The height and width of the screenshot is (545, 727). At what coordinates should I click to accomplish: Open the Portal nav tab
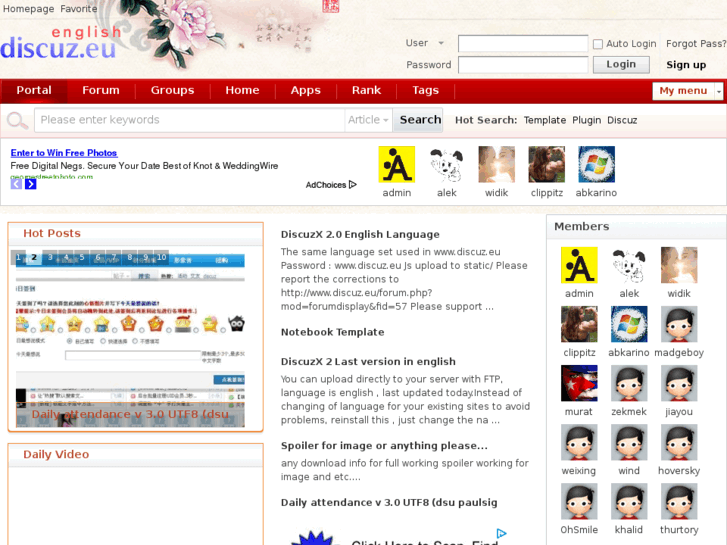34,90
